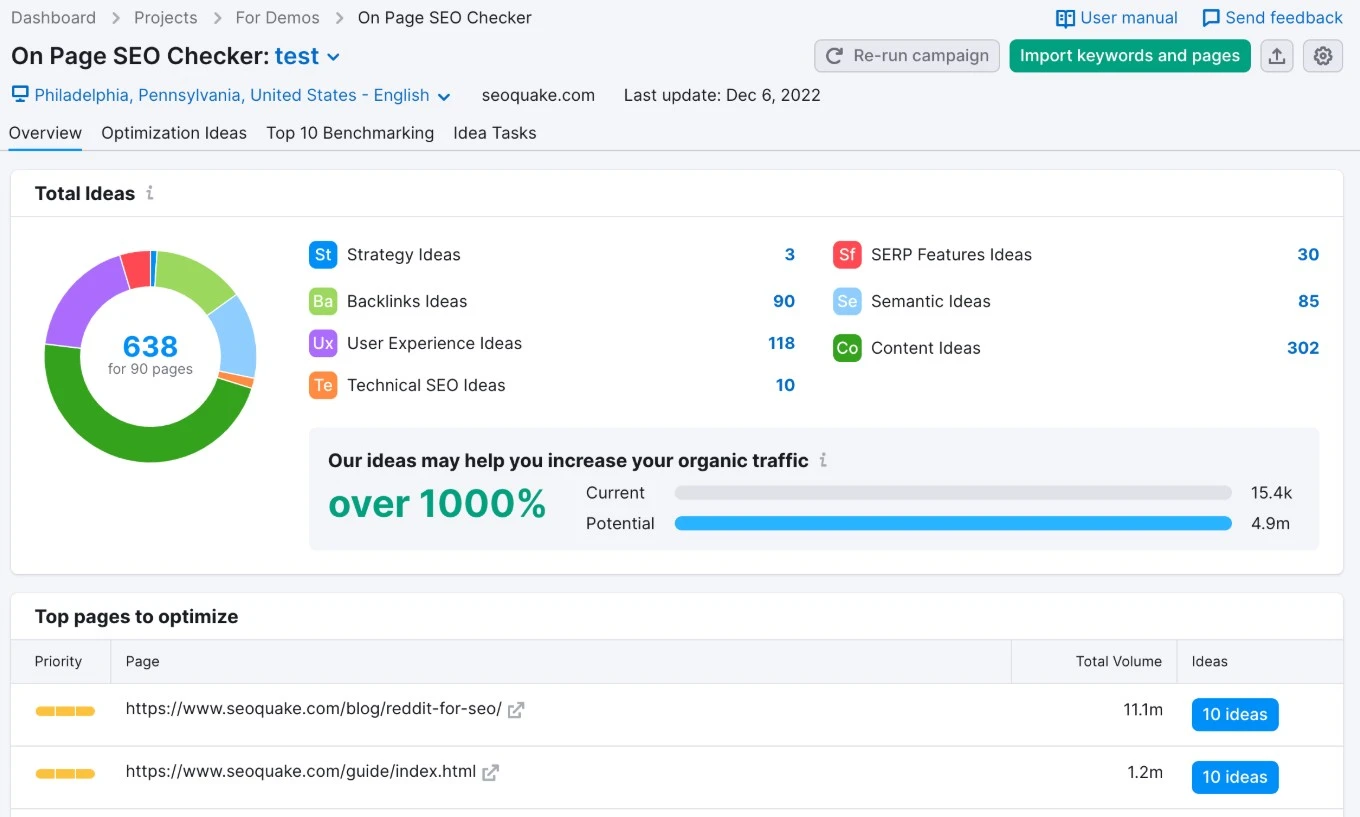The height and width of the screenshot is (817, 1360).
Task: Click the Backlinks Ideas Ba icon
Action: (323, 301)
